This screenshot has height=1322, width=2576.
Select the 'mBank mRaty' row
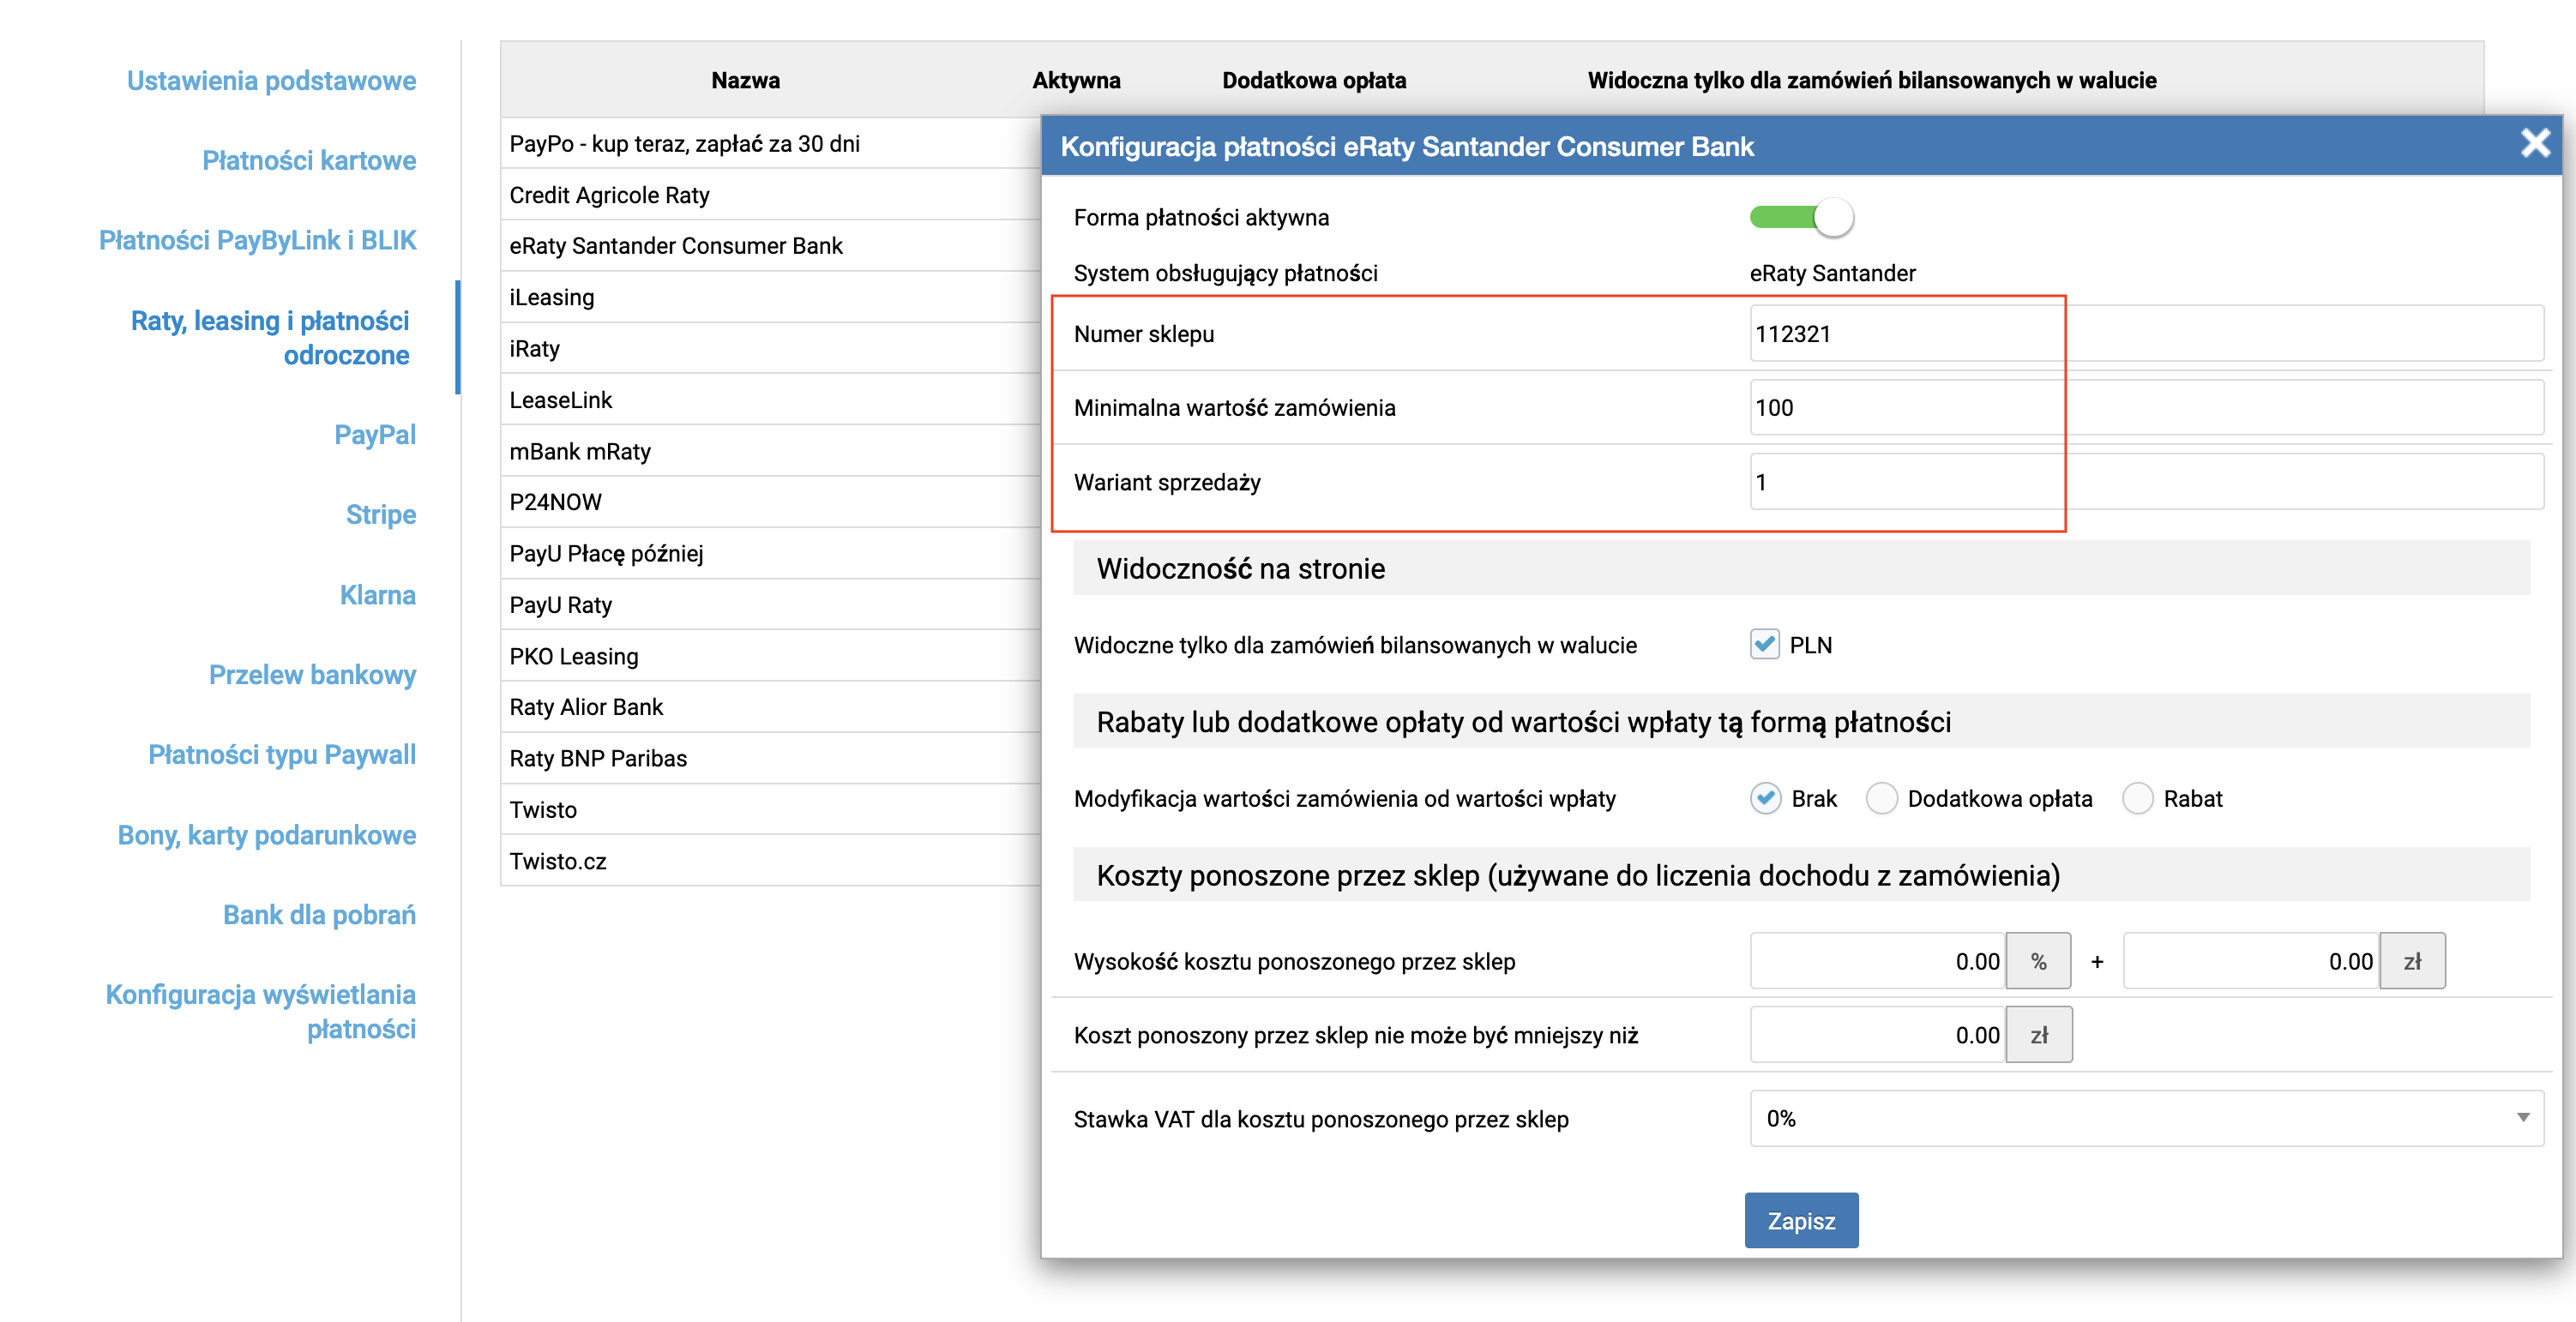coord(771,451)
